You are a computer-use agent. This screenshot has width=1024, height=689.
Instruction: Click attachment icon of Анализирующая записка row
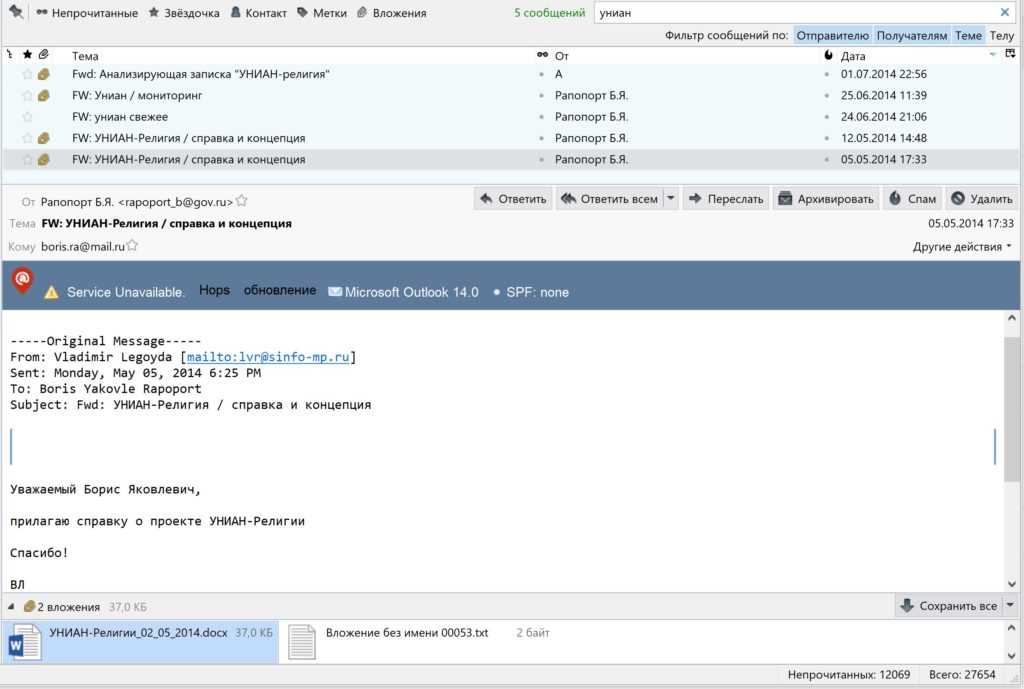tap(44, 74)
